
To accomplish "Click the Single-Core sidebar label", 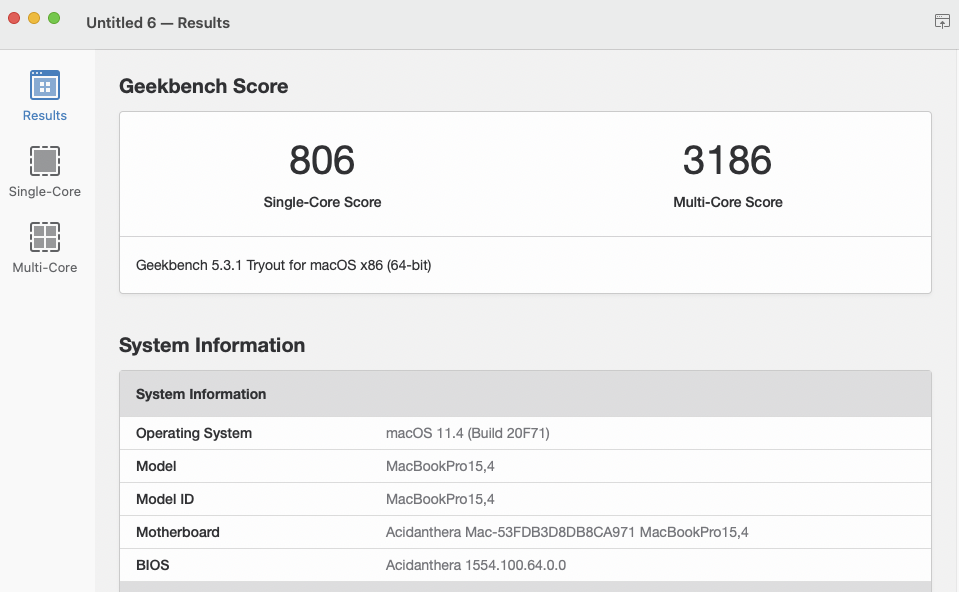I will (45, 191).
